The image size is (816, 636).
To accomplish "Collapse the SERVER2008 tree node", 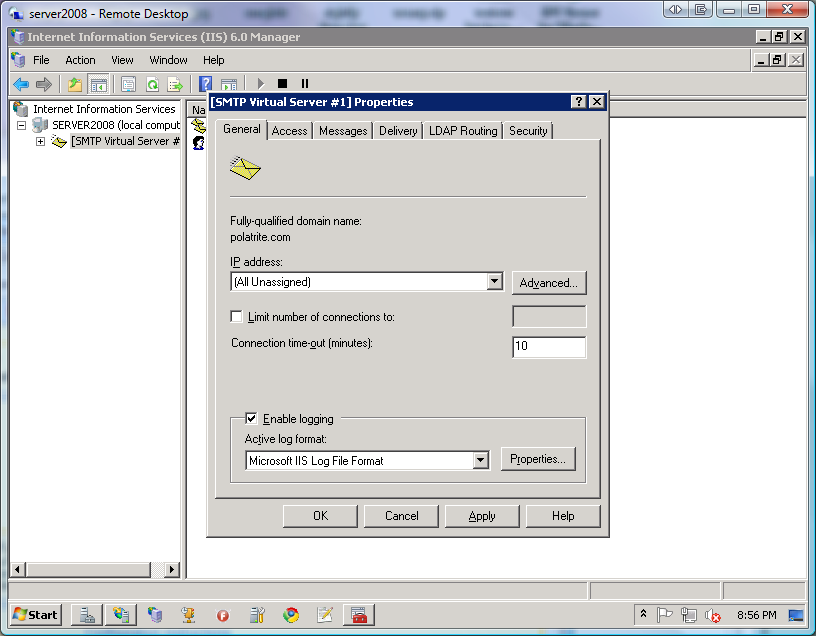I will click(x=21, y=125).
